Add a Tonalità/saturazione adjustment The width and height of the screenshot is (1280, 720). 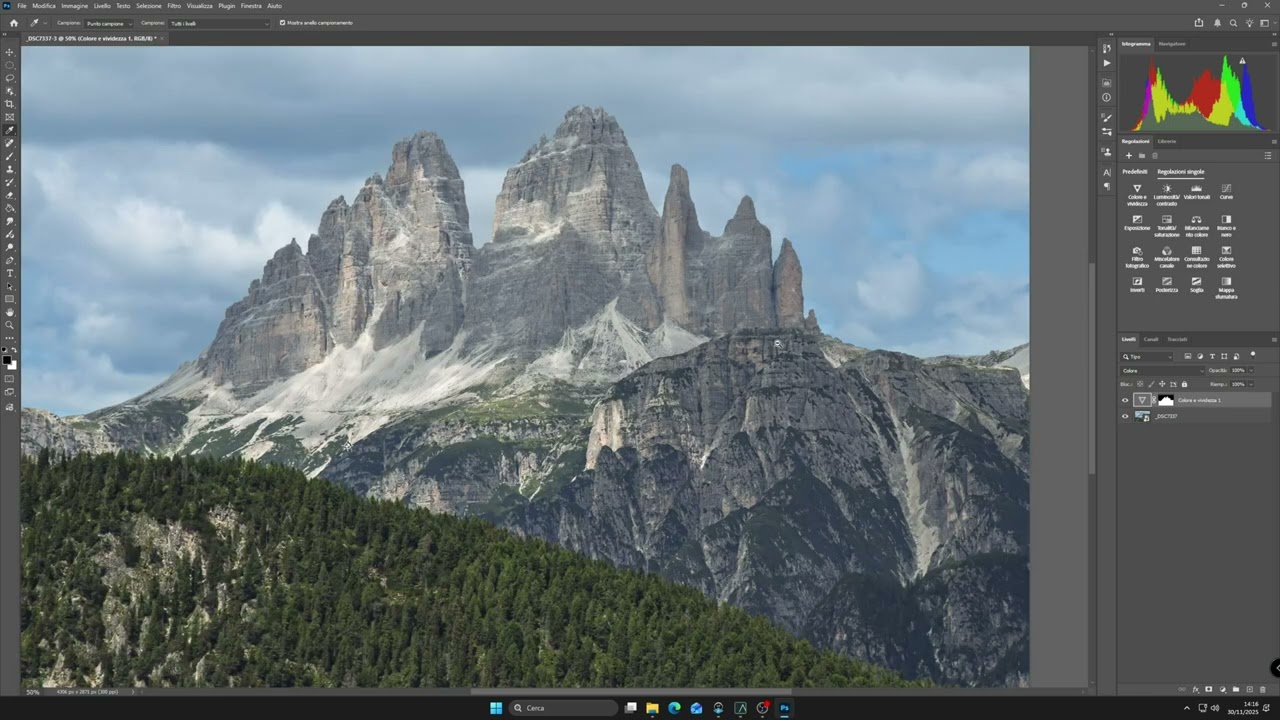coord(1166,225)
